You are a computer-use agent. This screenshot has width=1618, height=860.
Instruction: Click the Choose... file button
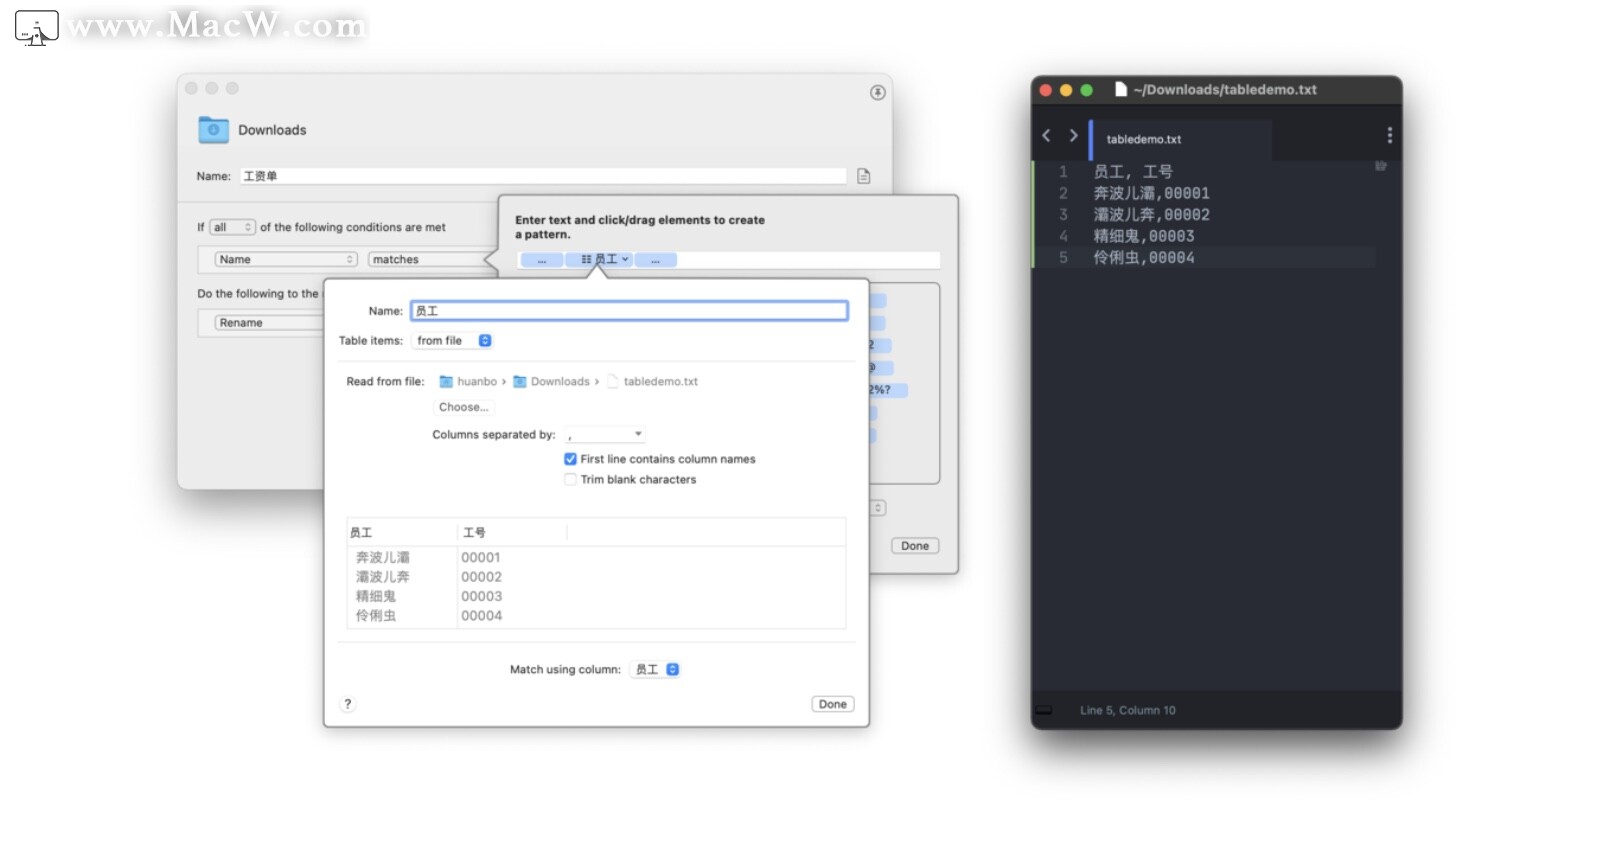point(463,407)
